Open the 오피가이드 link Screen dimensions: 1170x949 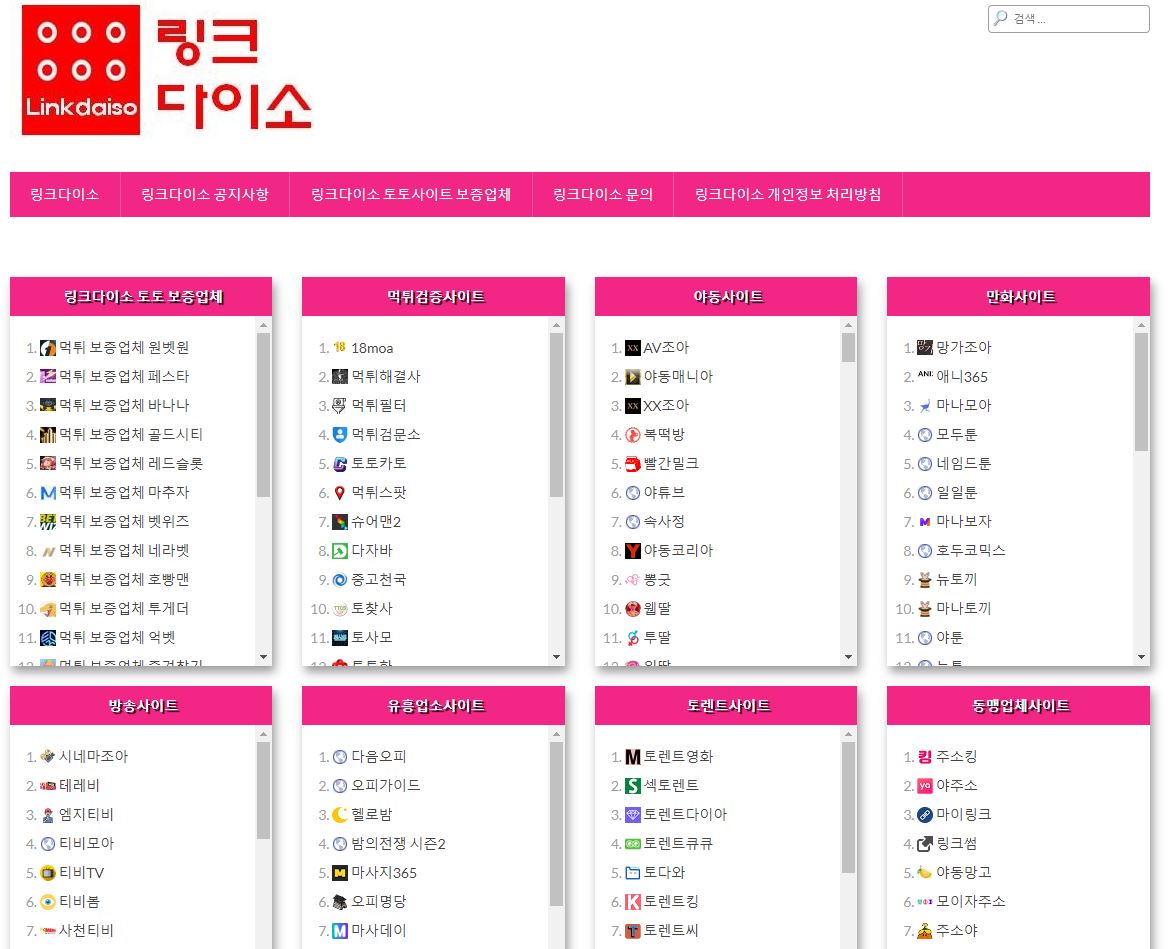(386, 786)
